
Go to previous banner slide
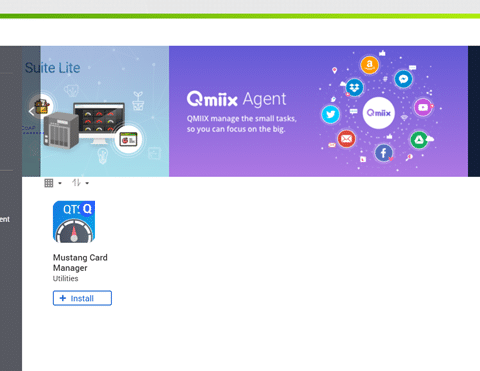point(31,112)
